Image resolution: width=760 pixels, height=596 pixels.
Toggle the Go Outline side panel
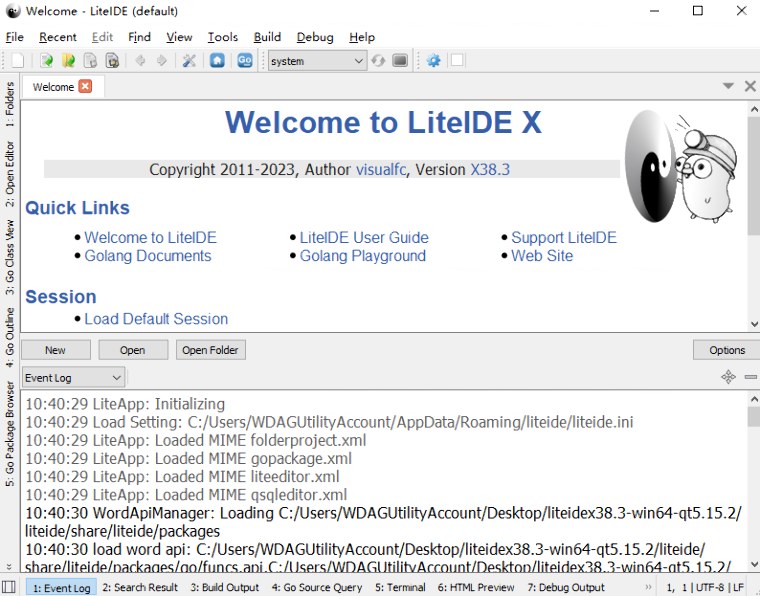click(x=10, y=337)
